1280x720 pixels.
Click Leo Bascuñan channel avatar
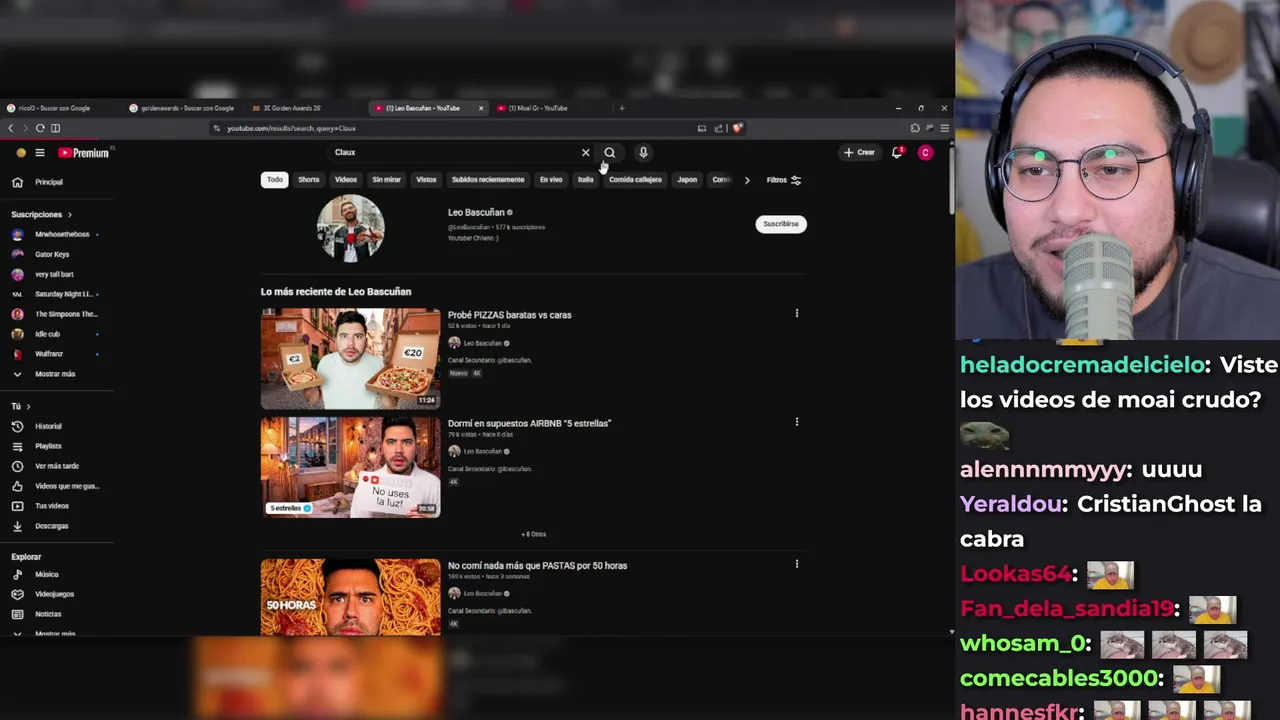[x=350, y=227]
